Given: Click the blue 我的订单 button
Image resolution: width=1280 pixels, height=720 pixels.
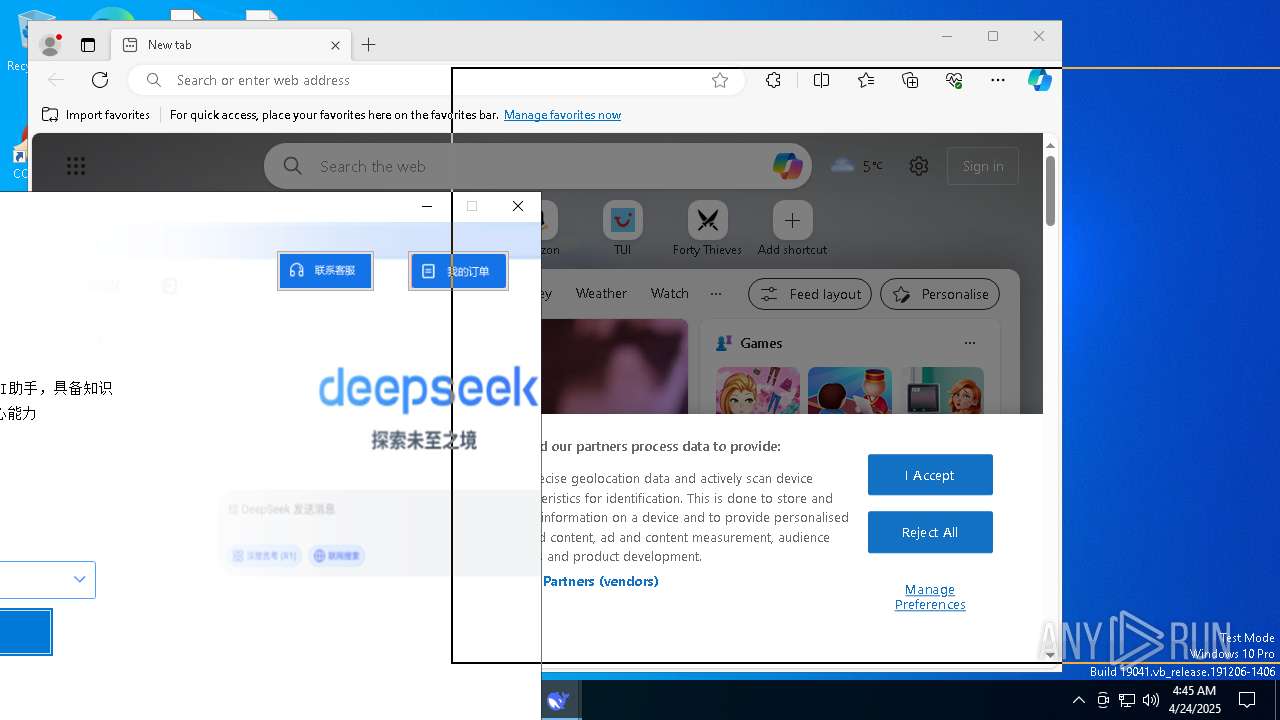Looking at the screenshot, I should [x=458, y=271].
